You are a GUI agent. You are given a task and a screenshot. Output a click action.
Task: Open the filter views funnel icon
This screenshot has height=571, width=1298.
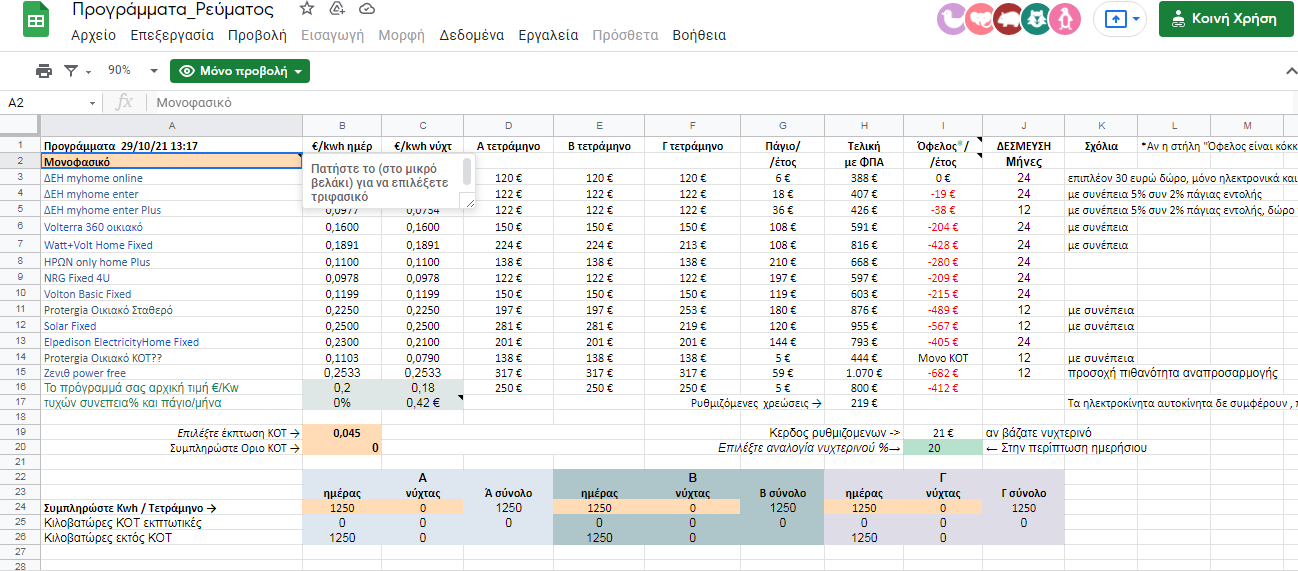(x=71, y=71)
